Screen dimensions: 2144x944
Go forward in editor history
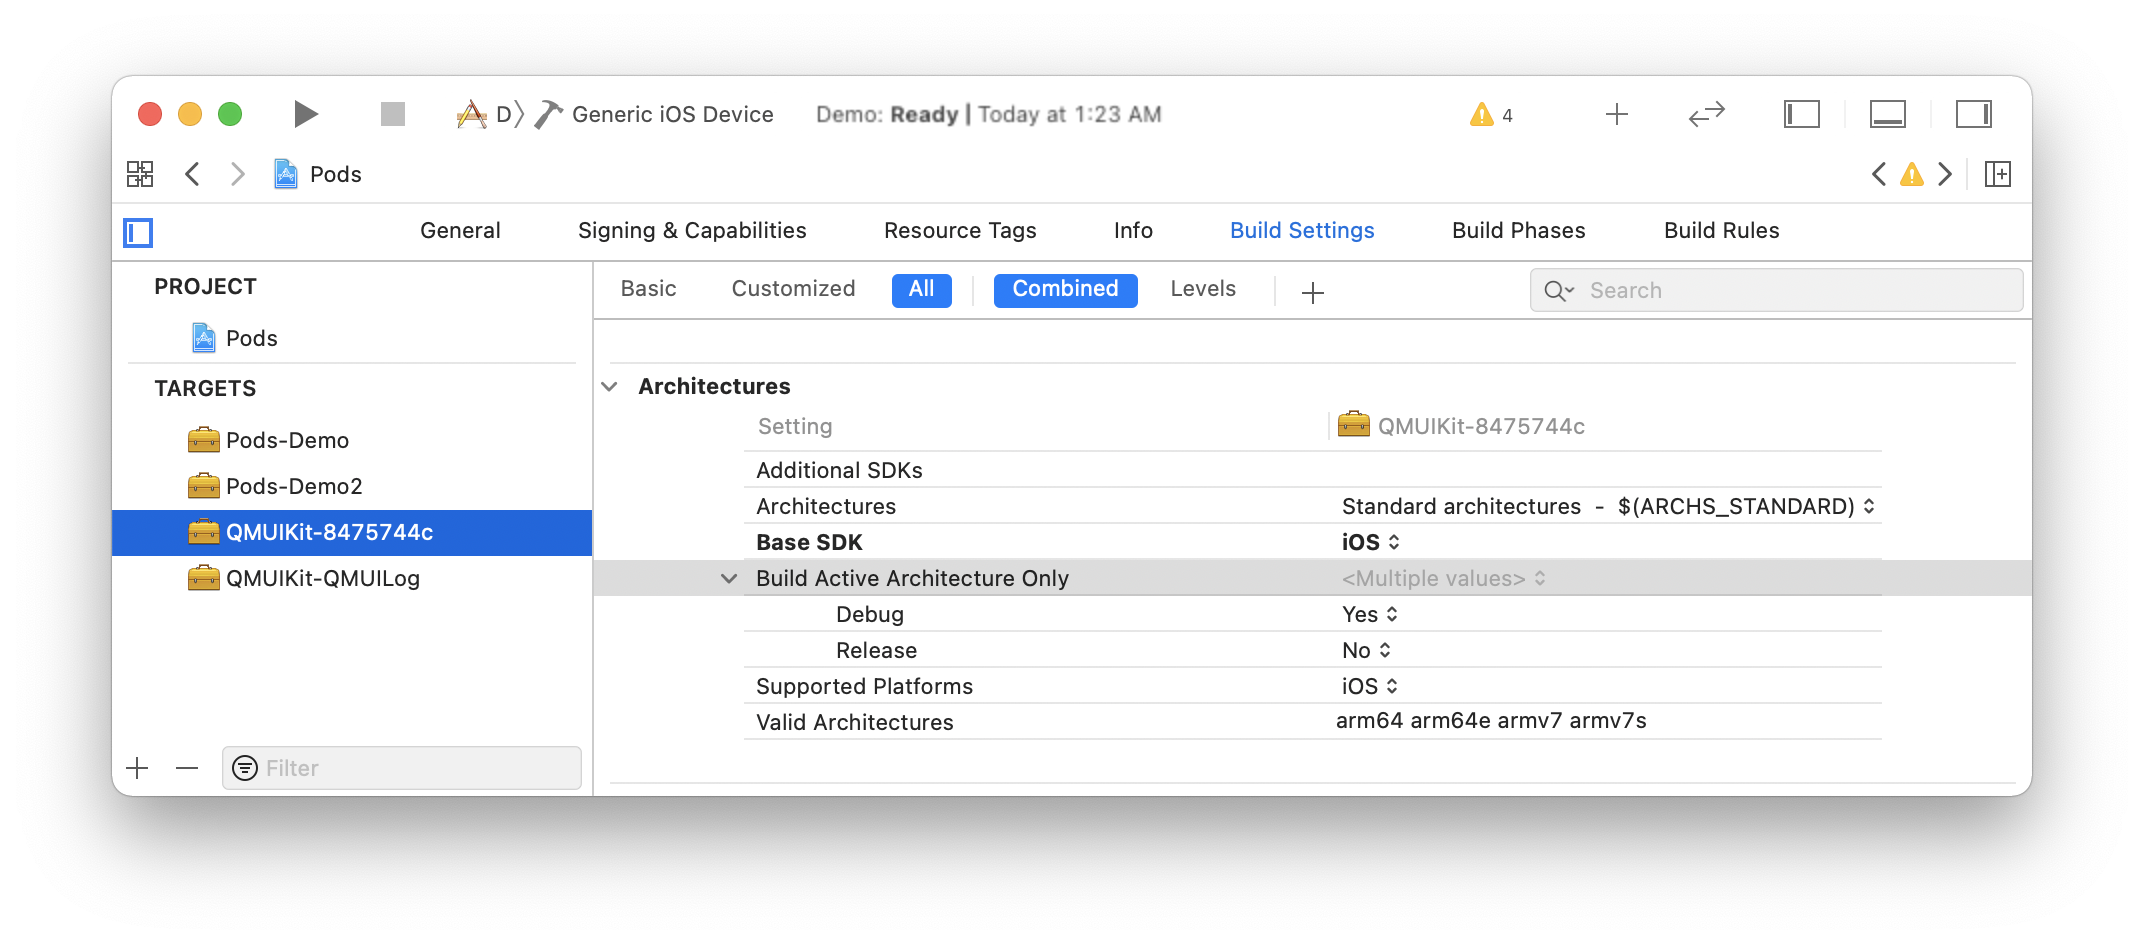tap(237, 174)
